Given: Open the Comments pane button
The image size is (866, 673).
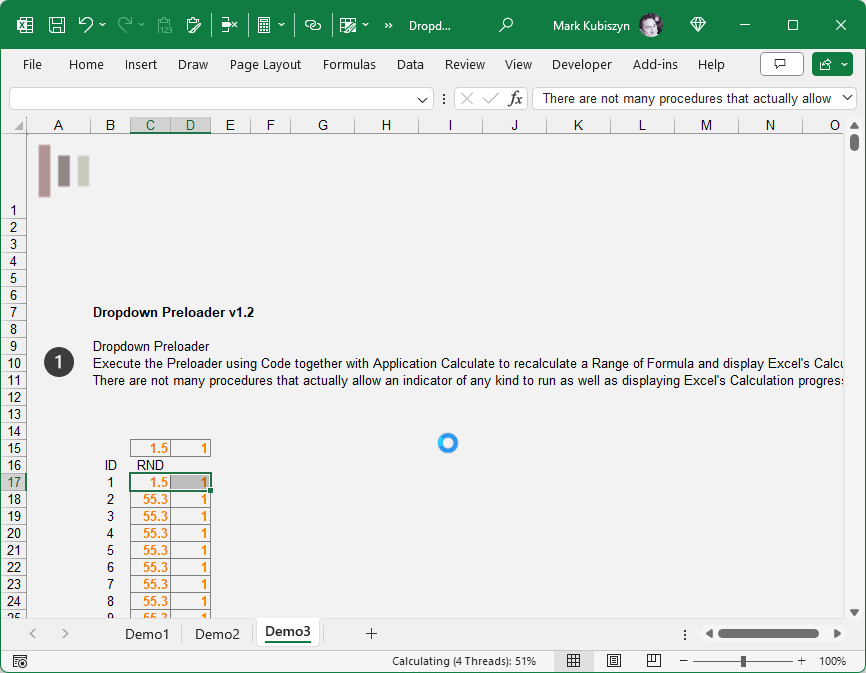Looking at the screenshot, I should (x=781, y=64).
